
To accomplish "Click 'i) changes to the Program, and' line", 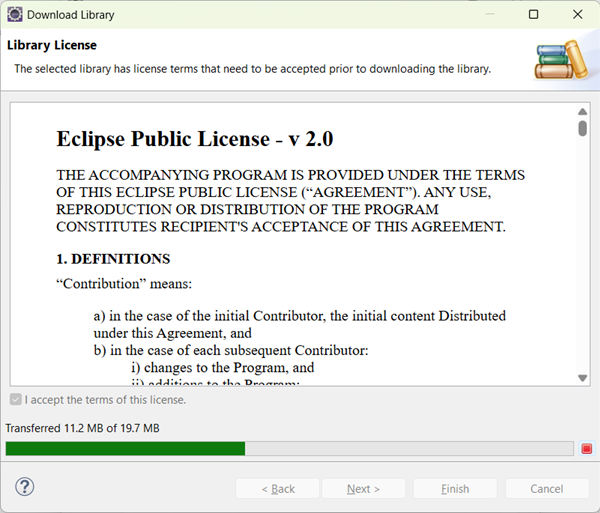I will click(x=223, y=368).
